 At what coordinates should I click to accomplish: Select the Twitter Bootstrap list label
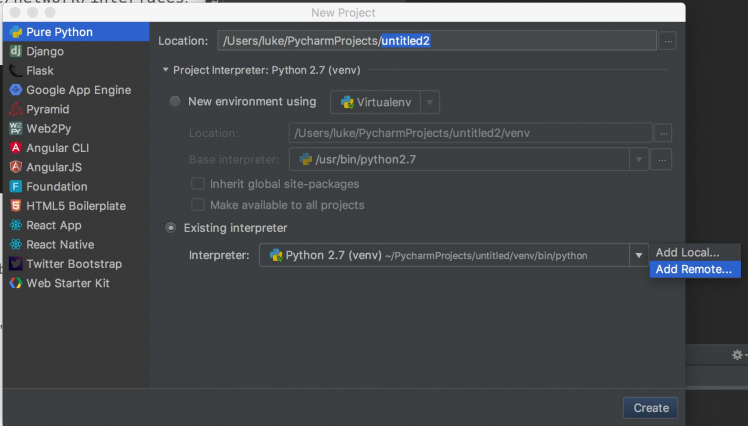coord(74,264)
